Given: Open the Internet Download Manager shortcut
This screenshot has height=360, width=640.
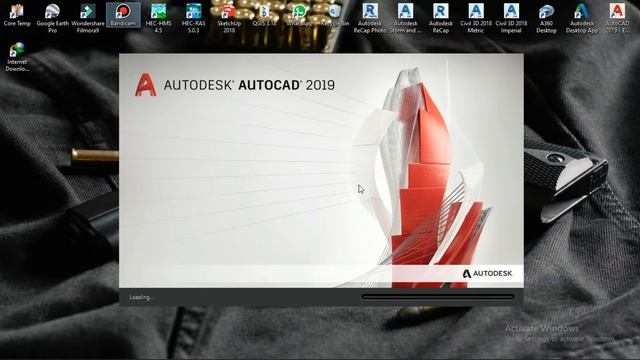Looking at the screenshot, I should tap(17, 57).
